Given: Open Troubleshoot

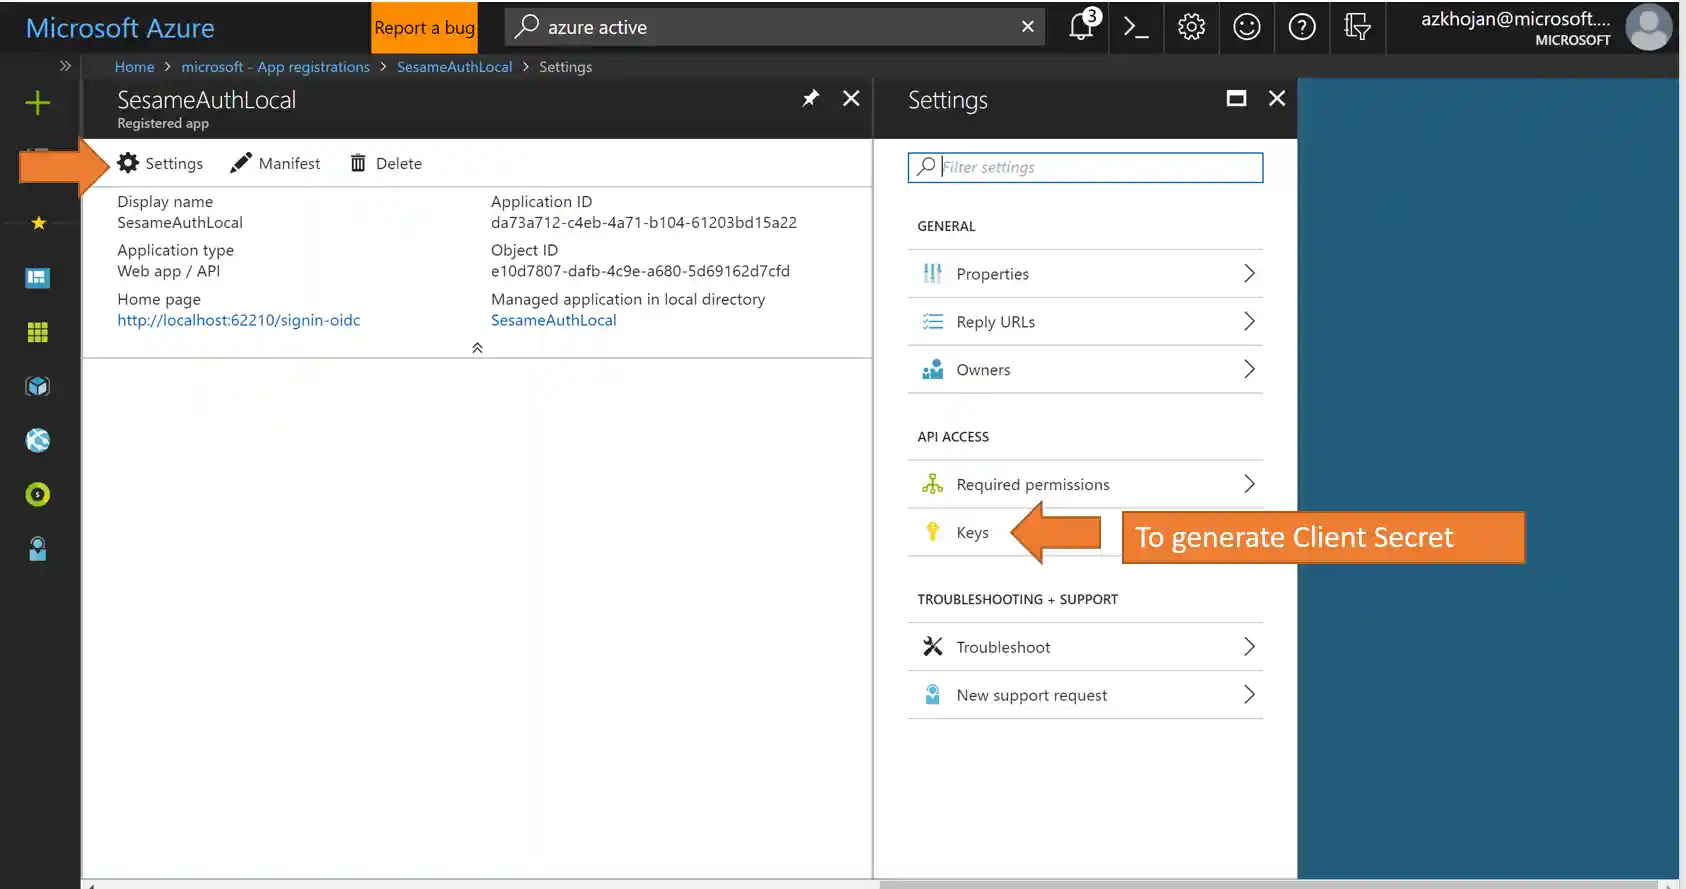Looking at the screenshot, I should coord(1085,647).
